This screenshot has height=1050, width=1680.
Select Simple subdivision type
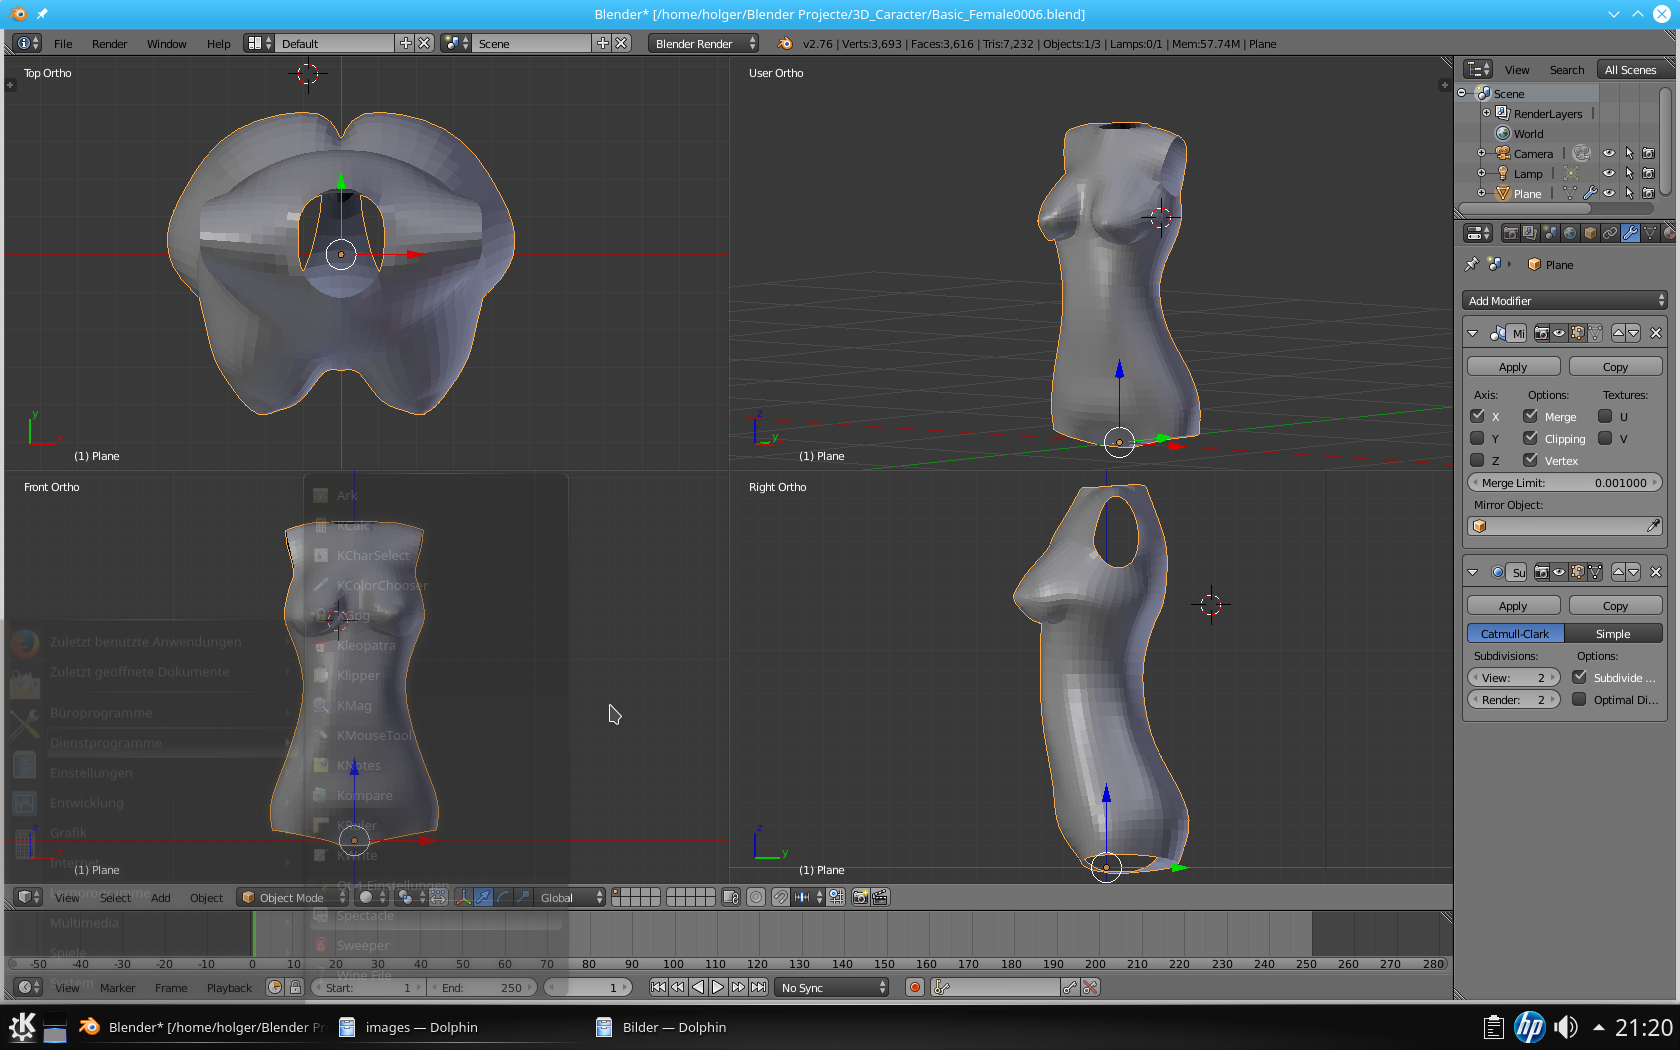point(1612,633)
